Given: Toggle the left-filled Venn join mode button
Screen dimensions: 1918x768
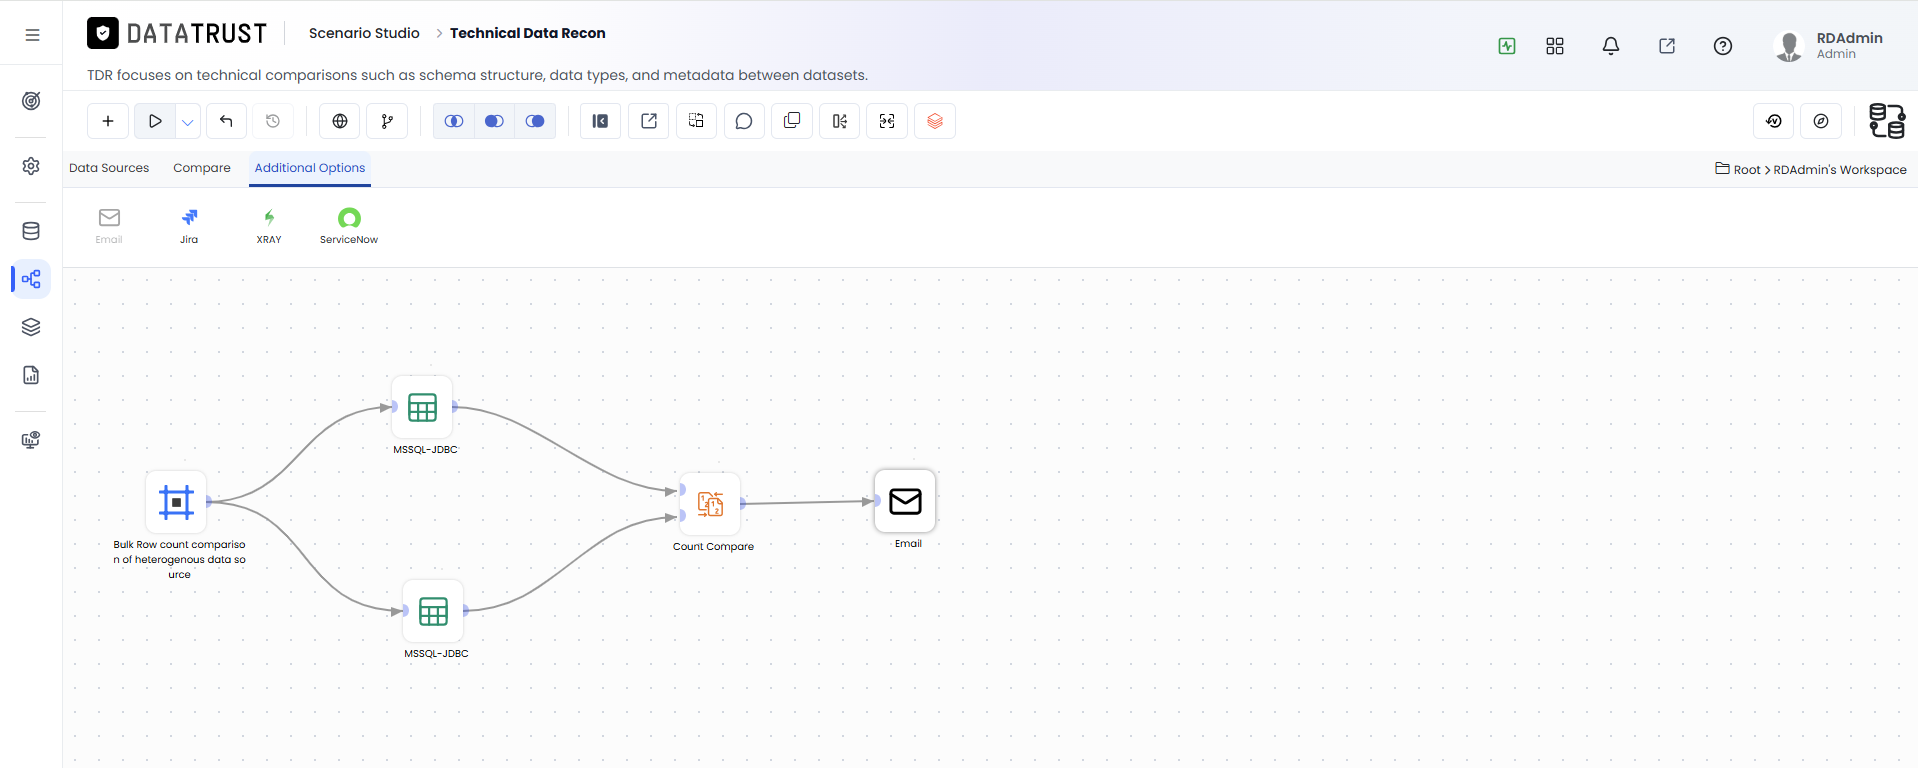Looking at the screenshot, I should (494, 121).
